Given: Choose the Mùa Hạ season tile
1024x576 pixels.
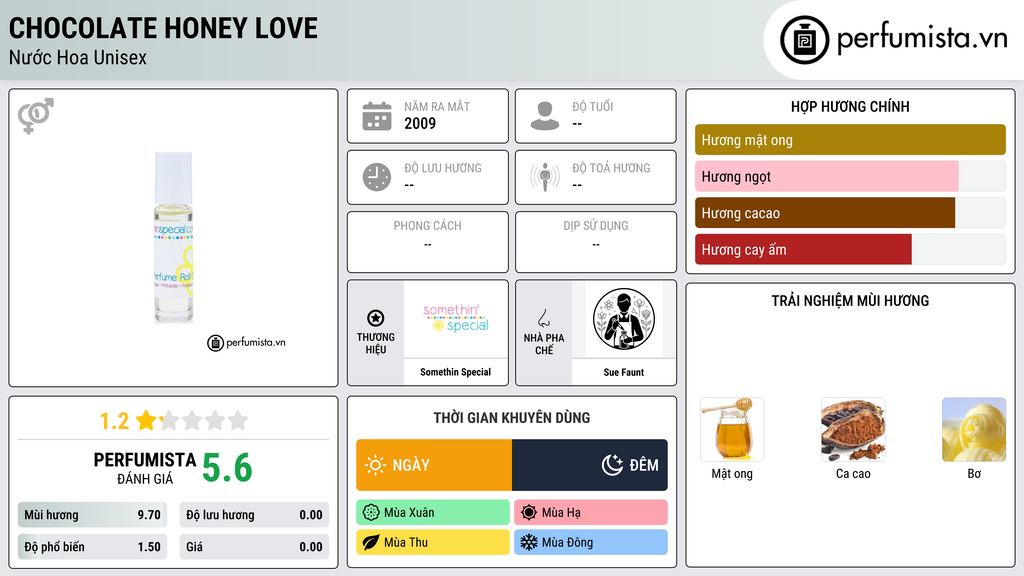Looking at the screenshot, I should (591, 513).
